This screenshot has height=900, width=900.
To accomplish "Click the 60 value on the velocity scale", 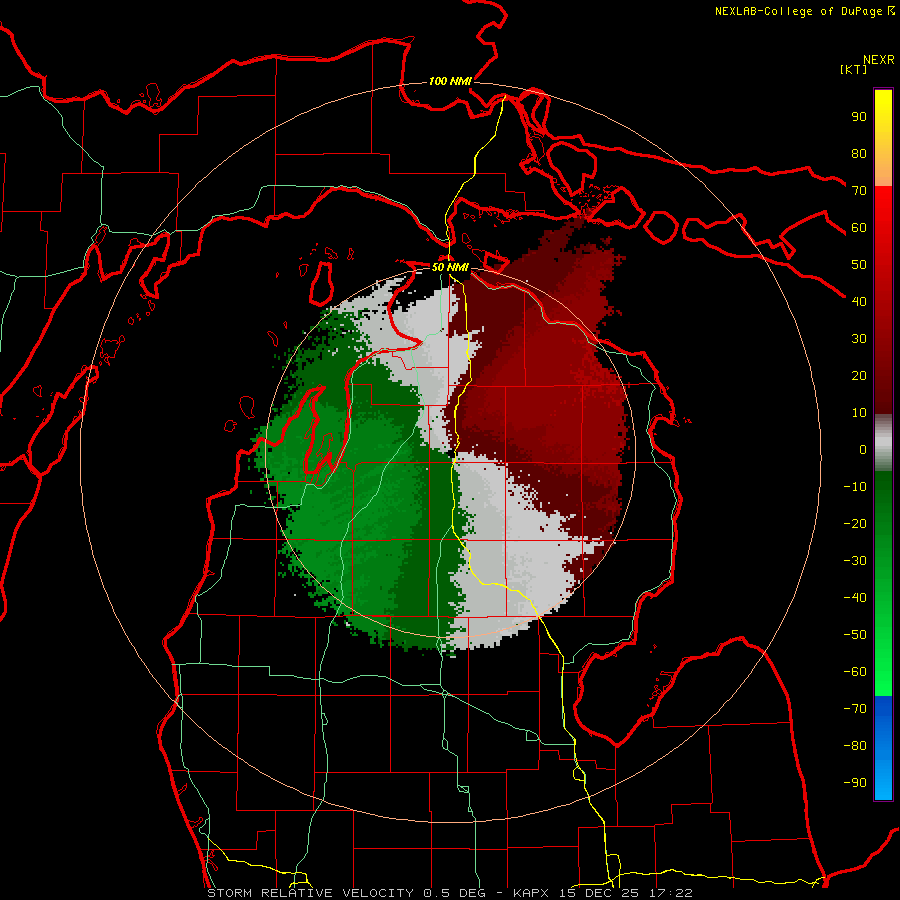I will pyautogui.click(x=859, y=227).
